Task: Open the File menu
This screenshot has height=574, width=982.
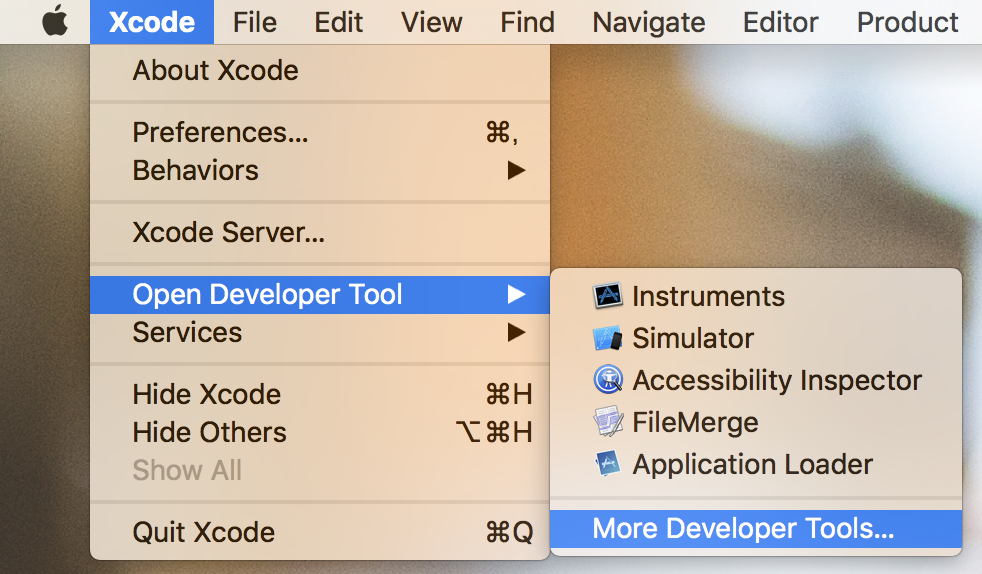Action: [254, 22]
